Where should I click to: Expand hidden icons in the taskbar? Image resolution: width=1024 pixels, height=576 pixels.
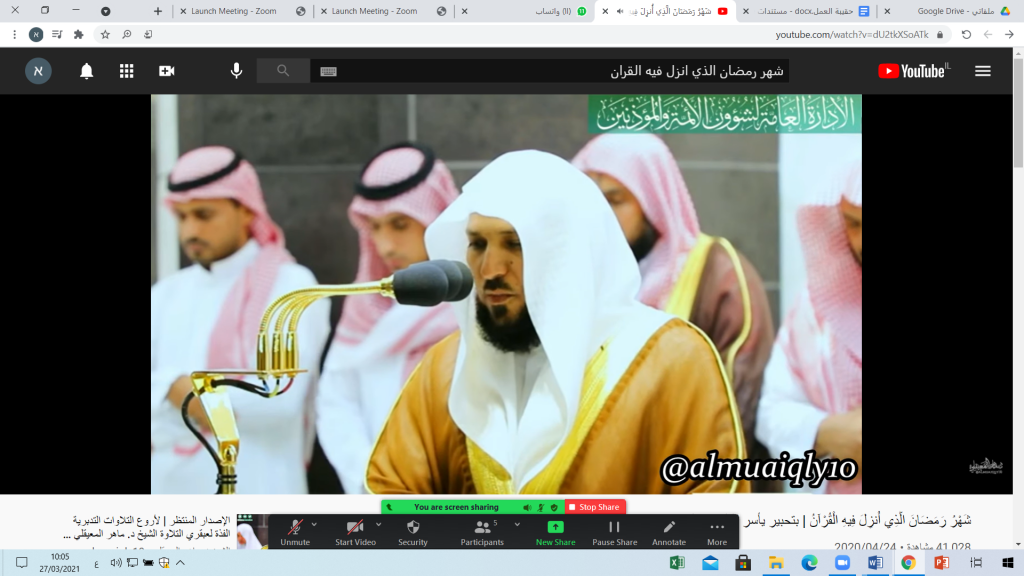click(x=178, y=562)
